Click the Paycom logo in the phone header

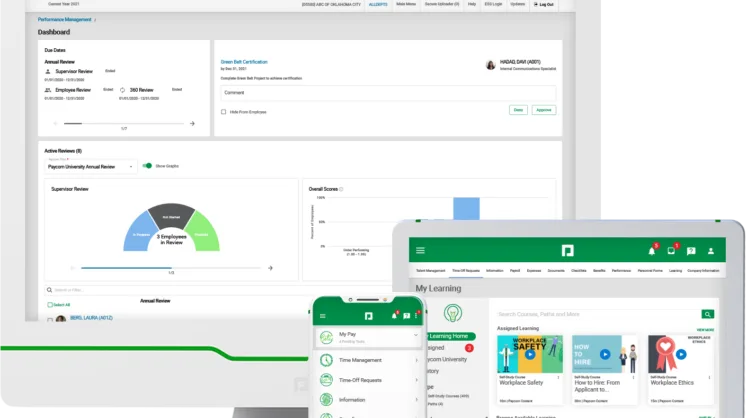[368, 316]
